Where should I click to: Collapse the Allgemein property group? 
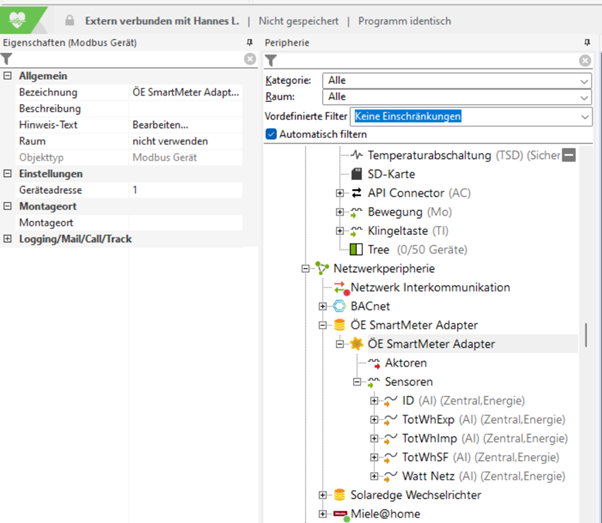click(x=8, y=77)
